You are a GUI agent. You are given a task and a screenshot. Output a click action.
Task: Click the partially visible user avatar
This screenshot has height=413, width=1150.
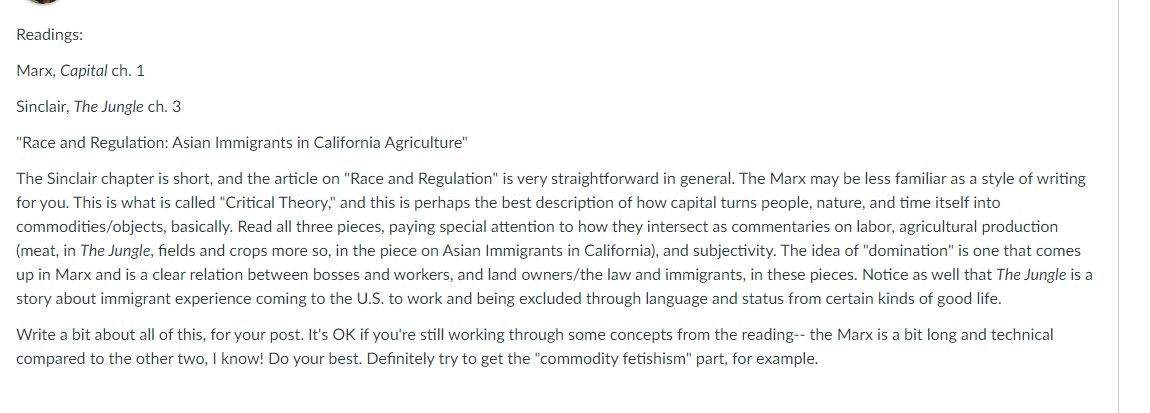(43, 1)
